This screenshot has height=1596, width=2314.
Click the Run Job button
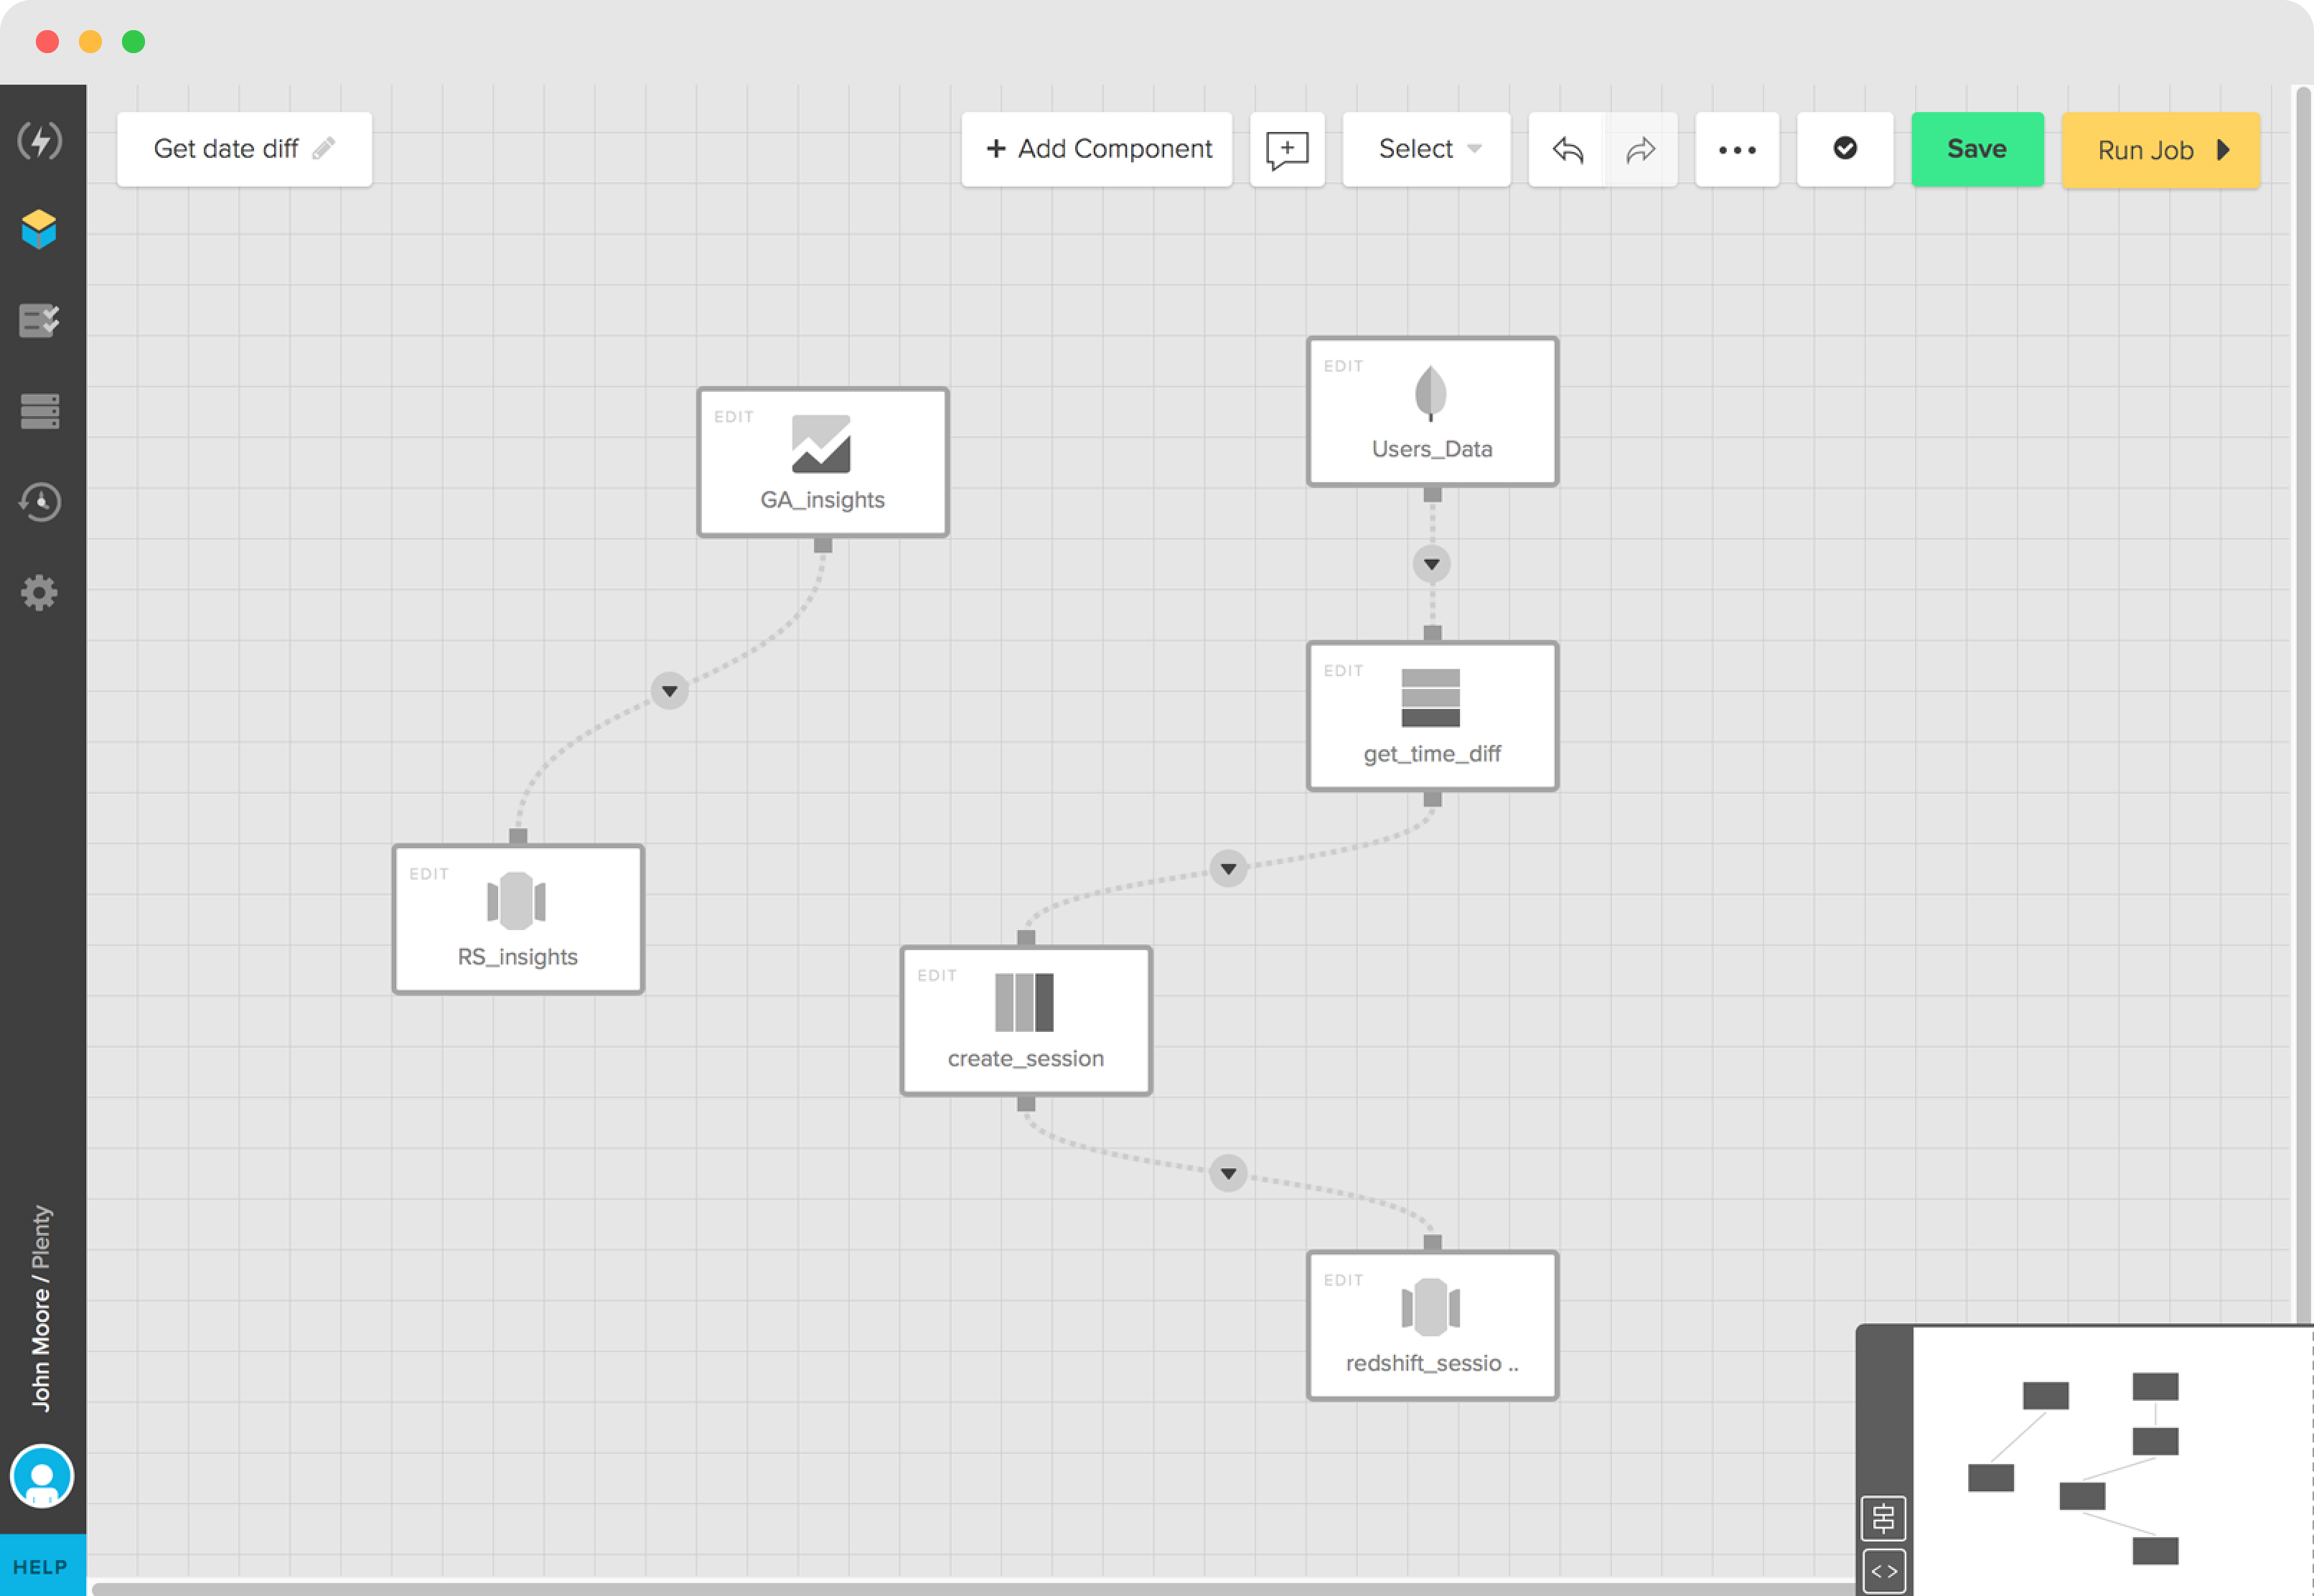coord(2161,150)
